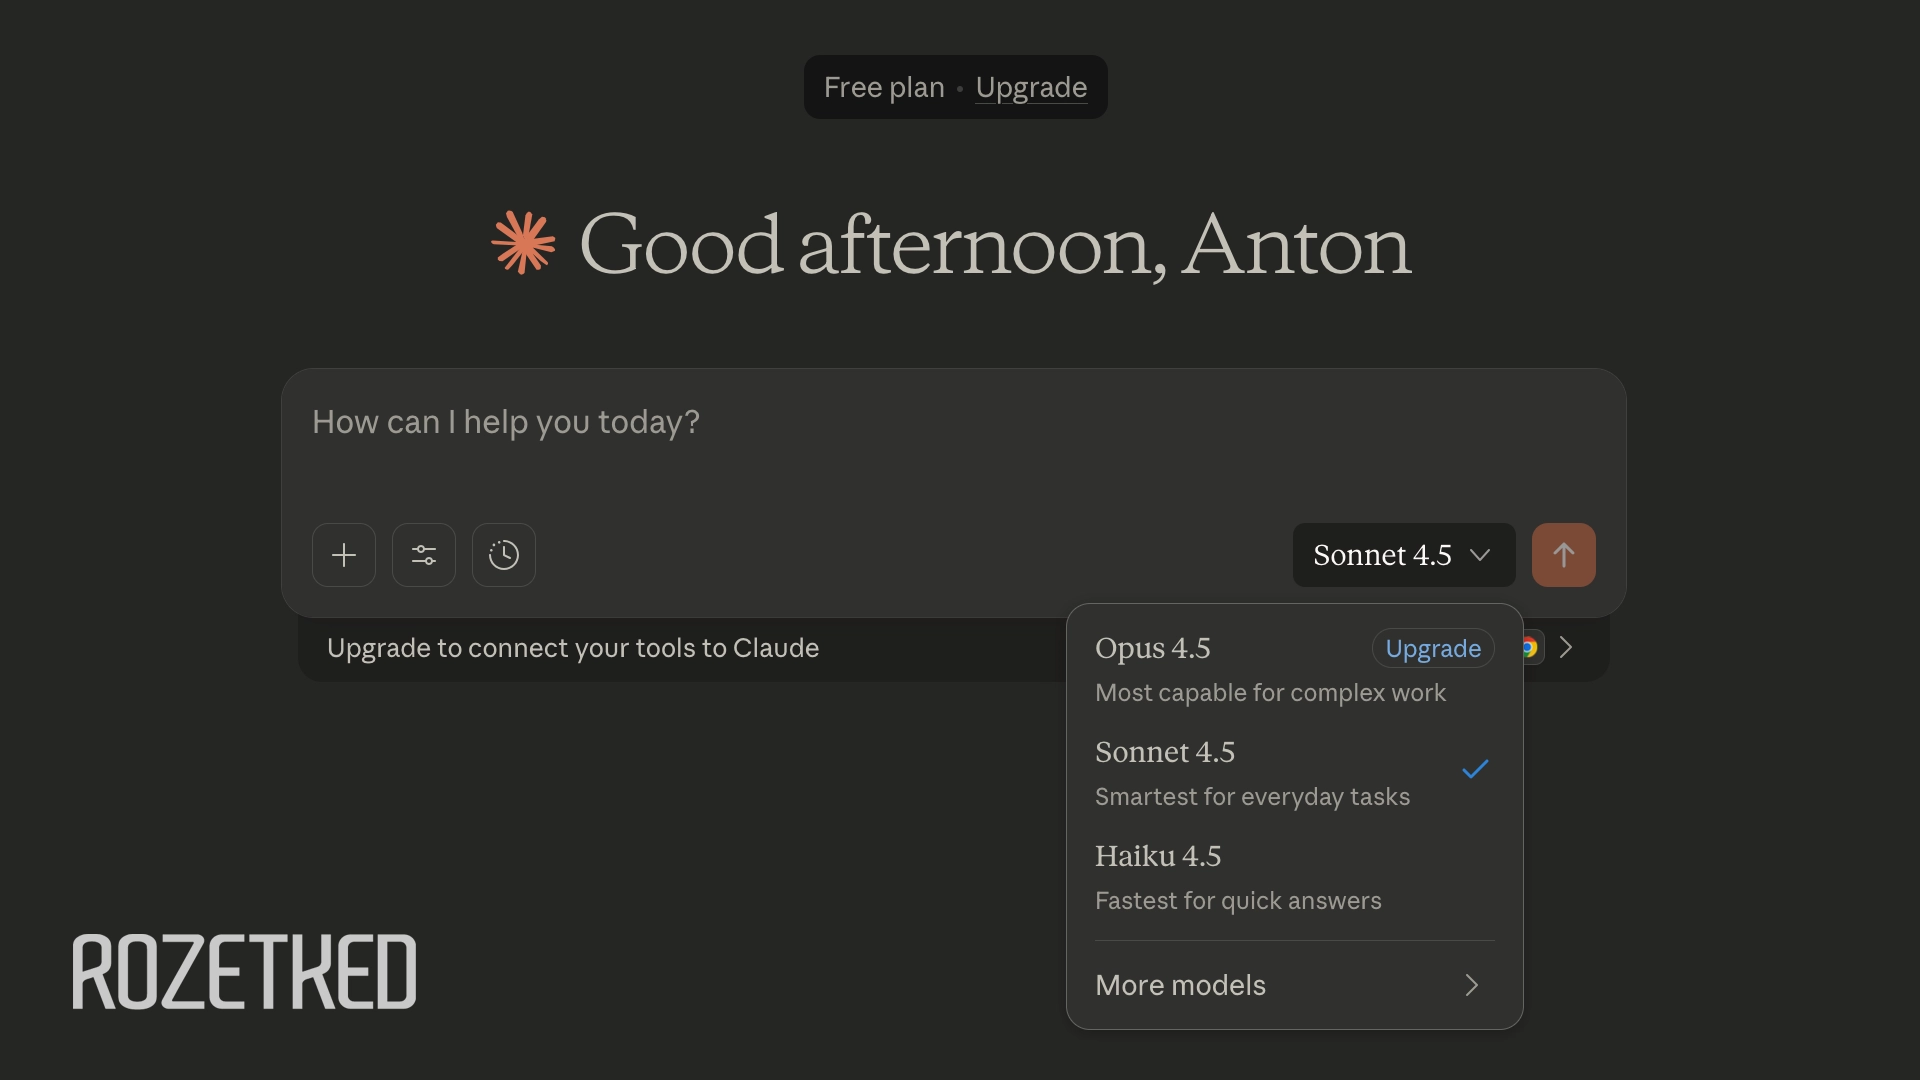Image resolution: width=1920 pixels, height=1080 pixels.
Task: Click the More models chevron arrow
Action: 1471,985
